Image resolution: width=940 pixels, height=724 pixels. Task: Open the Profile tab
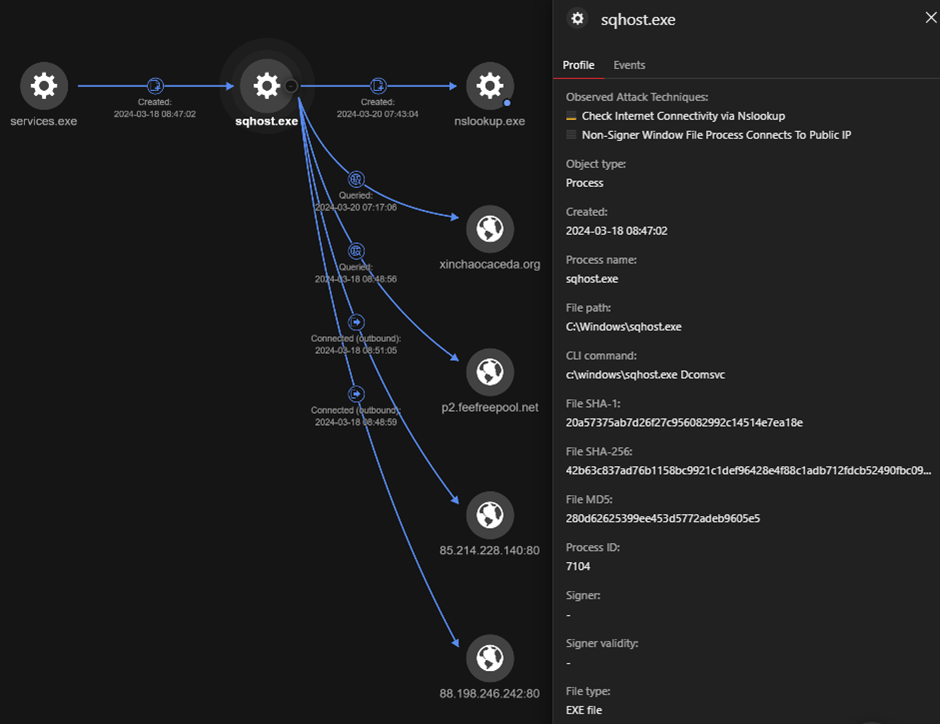[x=578, y=65]
